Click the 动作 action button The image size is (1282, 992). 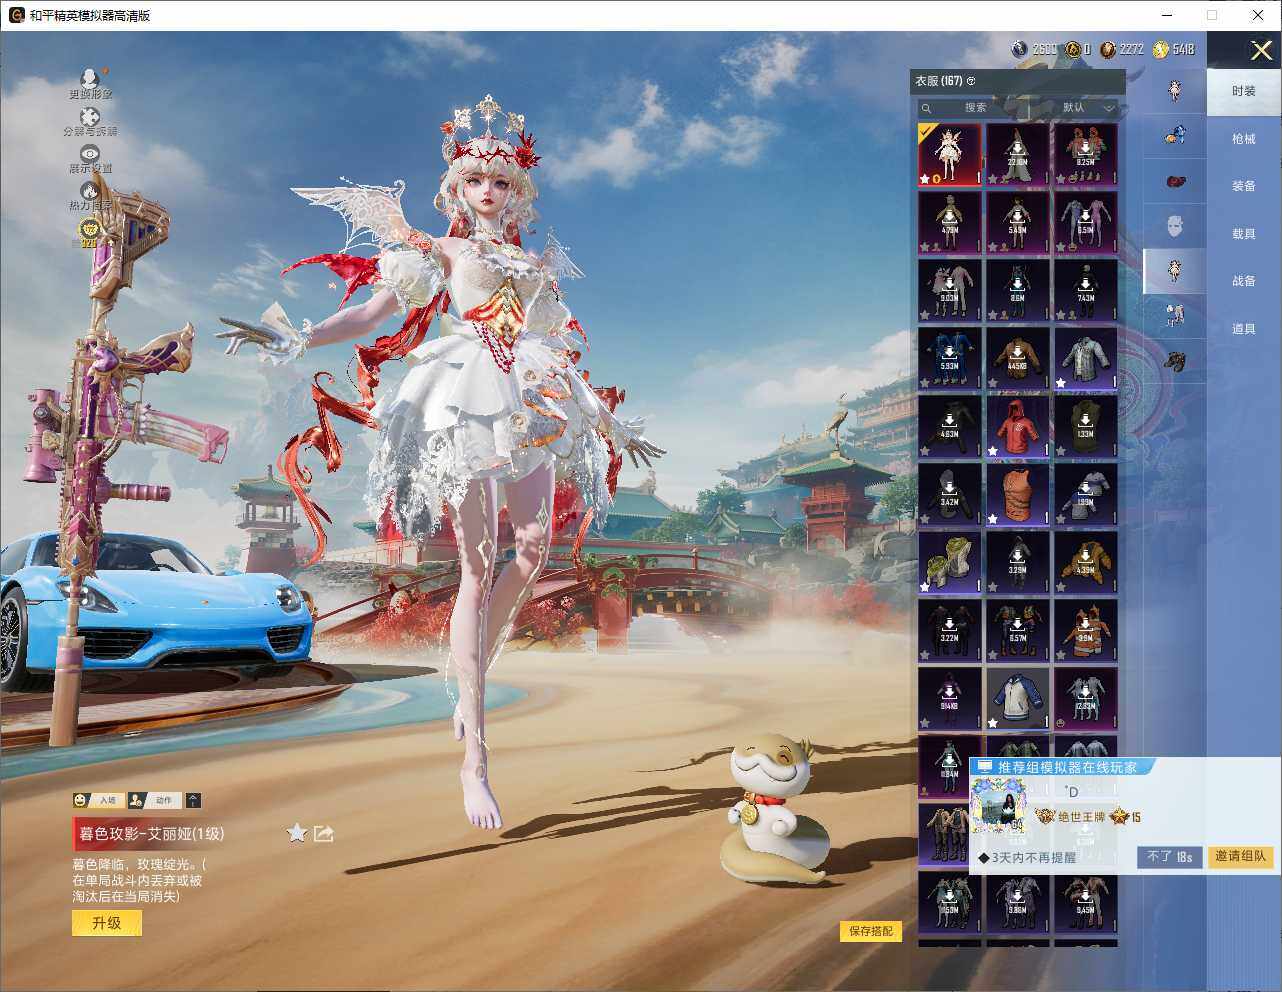[x=154, y=800]
